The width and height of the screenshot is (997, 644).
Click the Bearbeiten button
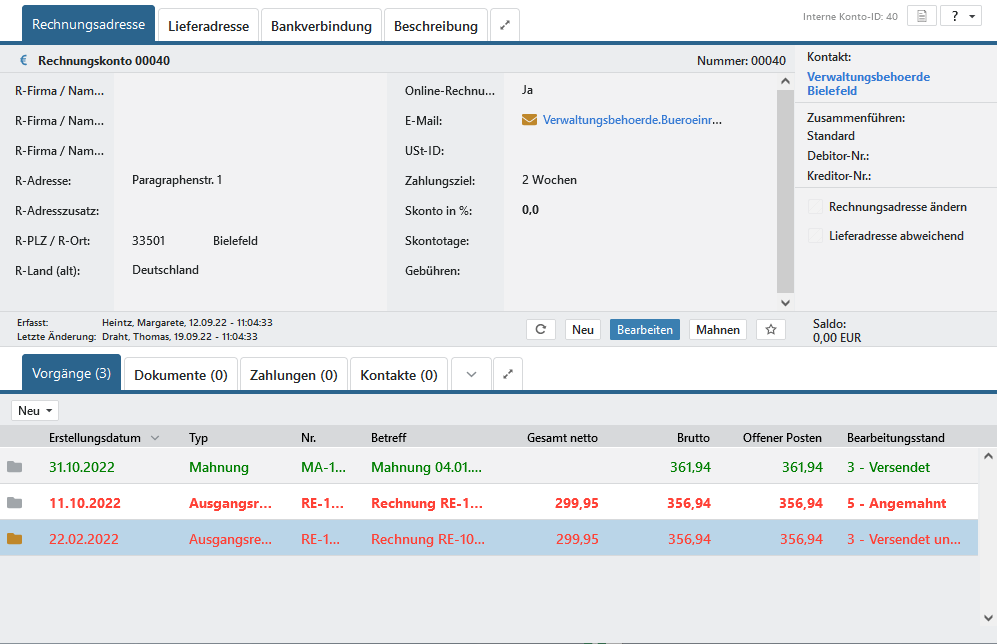(x=644, y=330)
